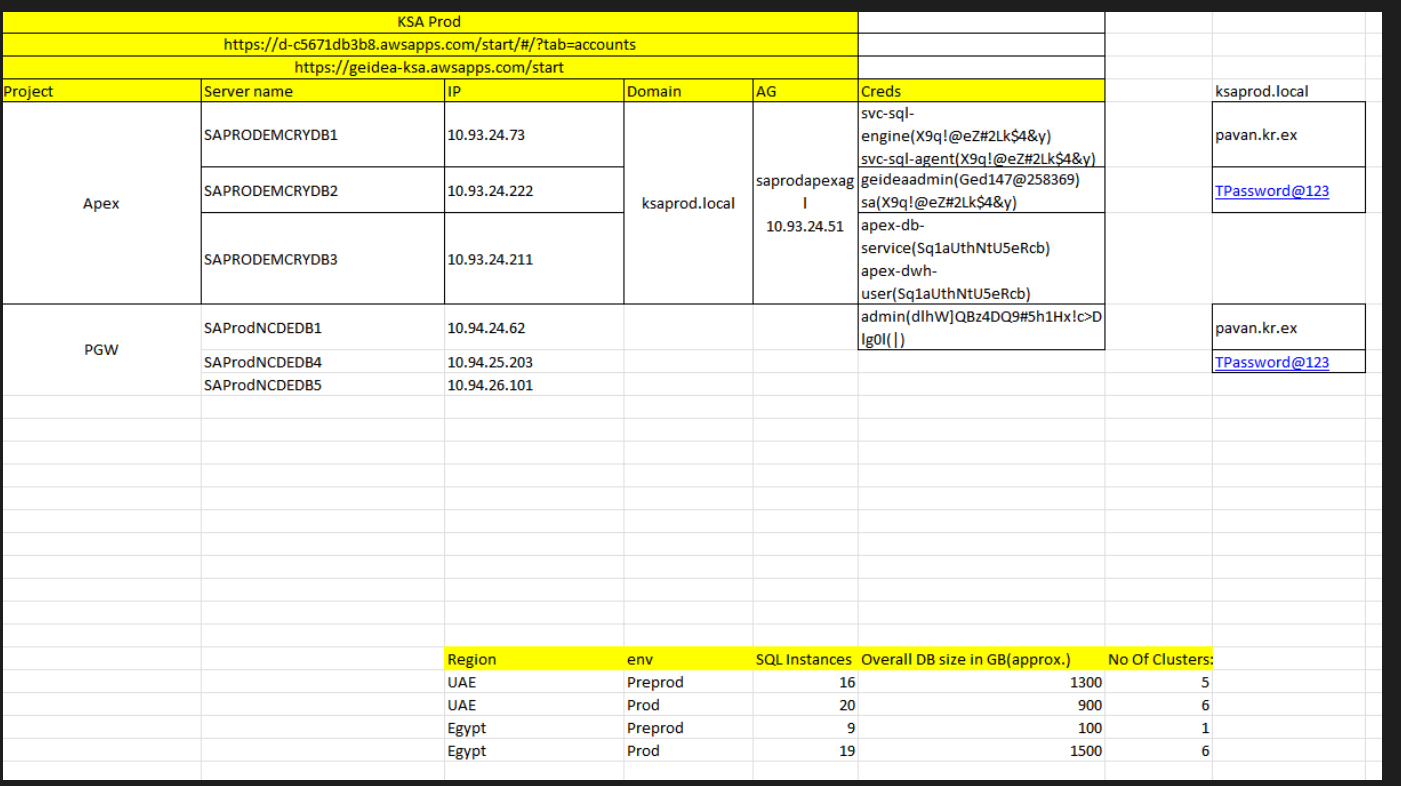Click the AG column header cell
1401x786 pixels.
(804, 91)
